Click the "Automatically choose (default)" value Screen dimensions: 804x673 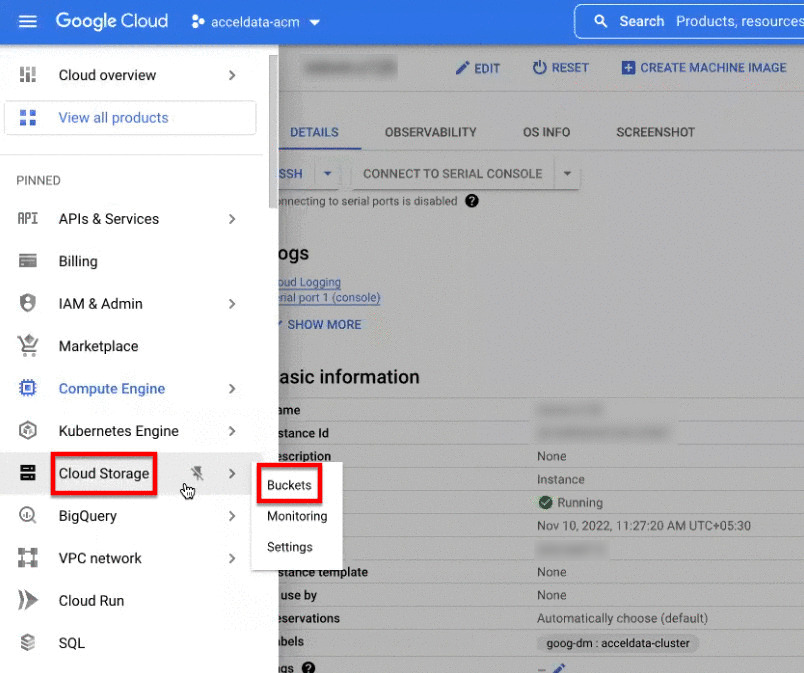[622, 618]
